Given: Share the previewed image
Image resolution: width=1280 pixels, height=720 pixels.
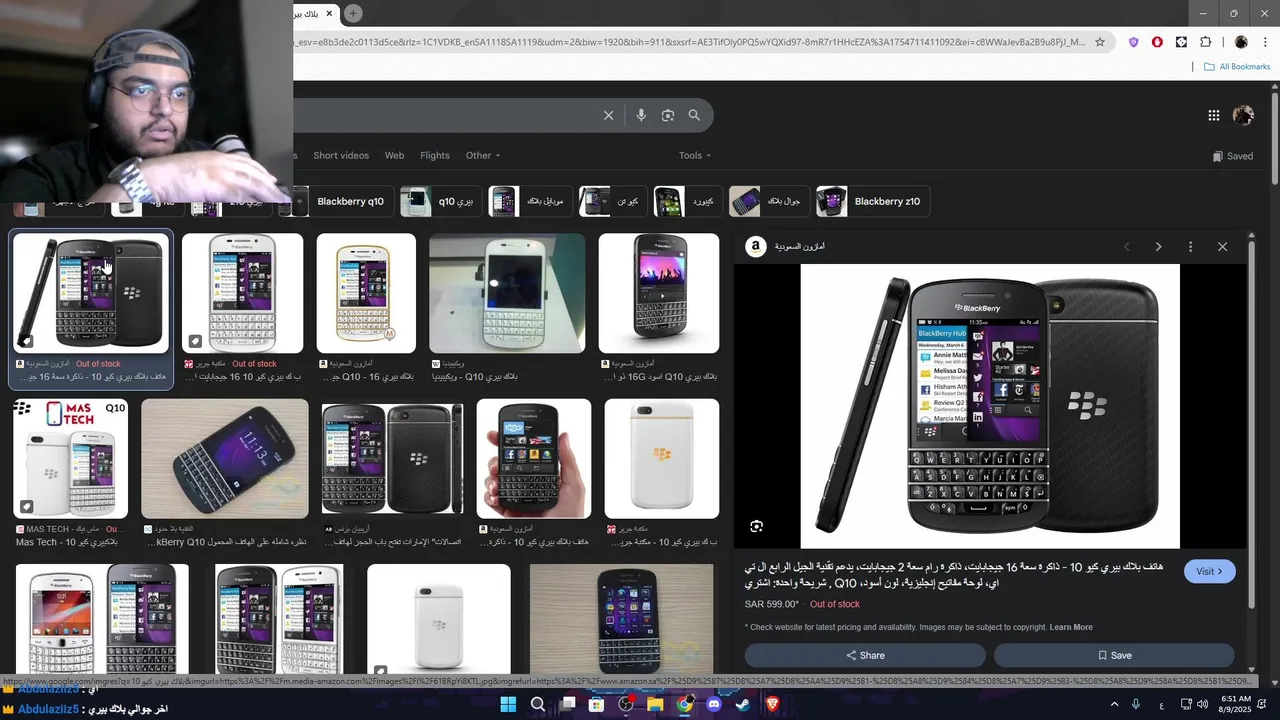Looking at the screenshot, I should 865,655.
